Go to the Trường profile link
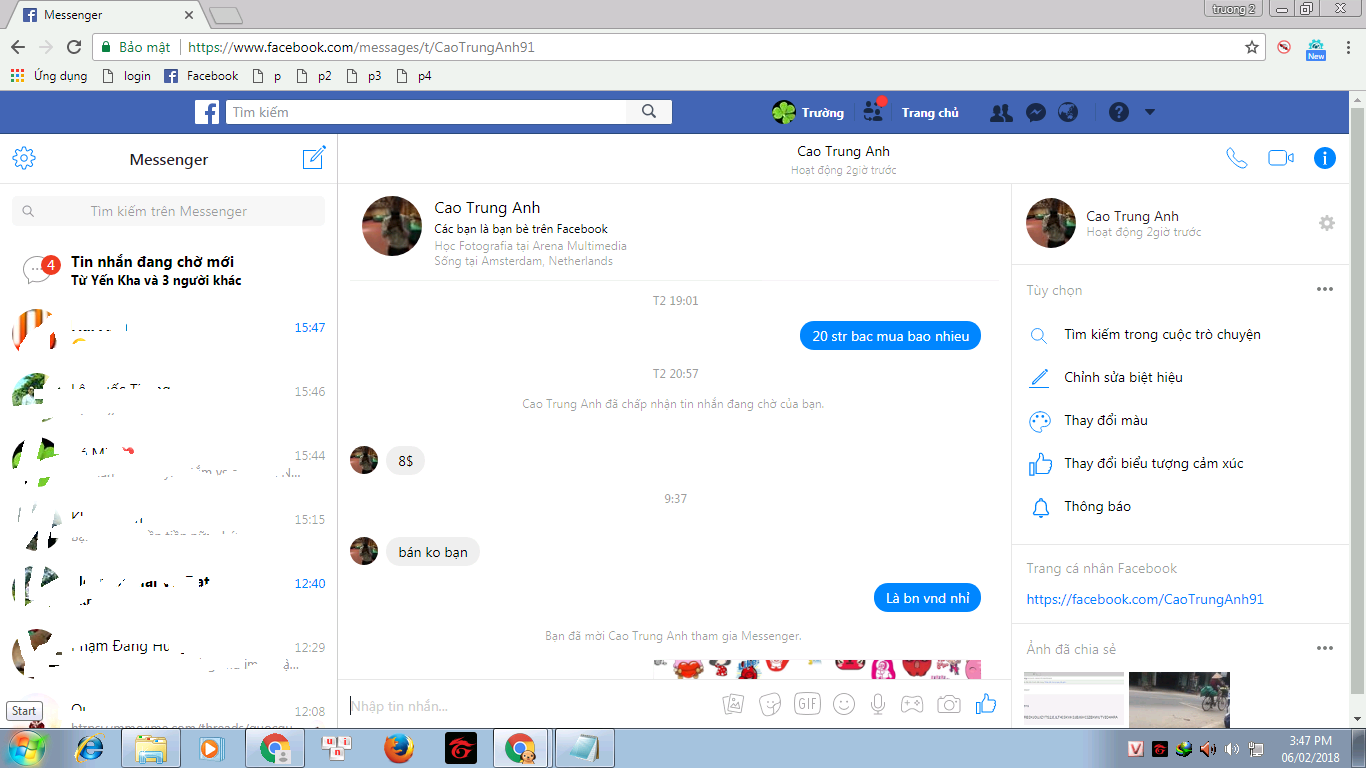The height and width of the screenshot is (768, 1366). point(808,113)
